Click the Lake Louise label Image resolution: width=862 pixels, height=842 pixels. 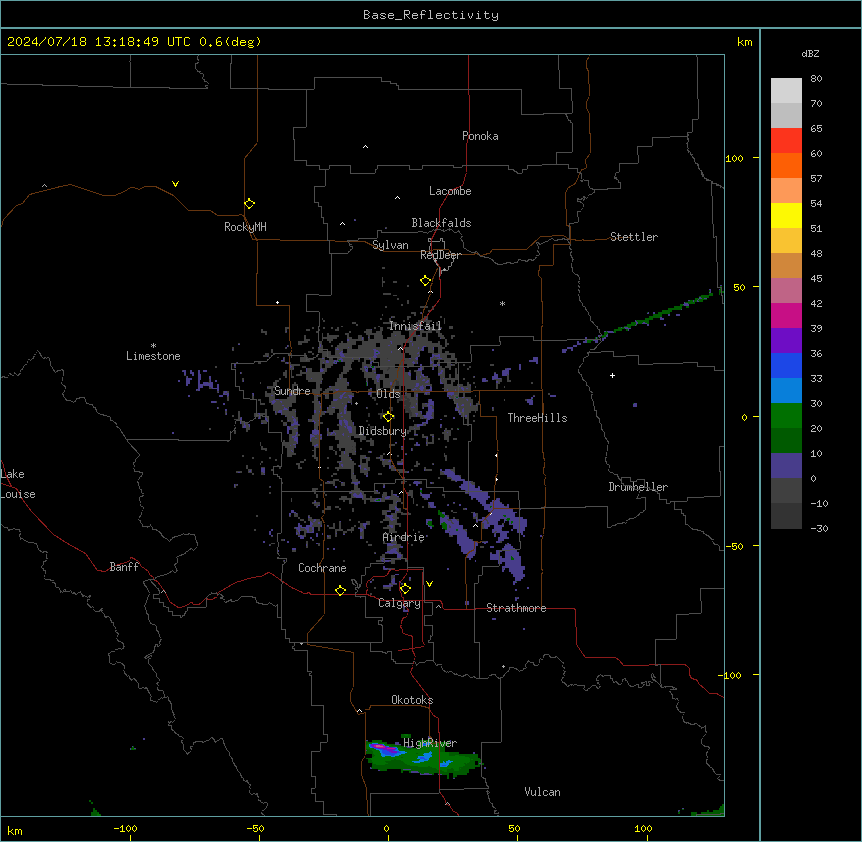(18, 484)
